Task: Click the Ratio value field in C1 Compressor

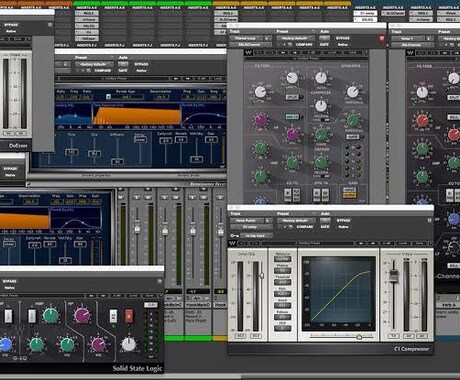Action: coord(282,294)
